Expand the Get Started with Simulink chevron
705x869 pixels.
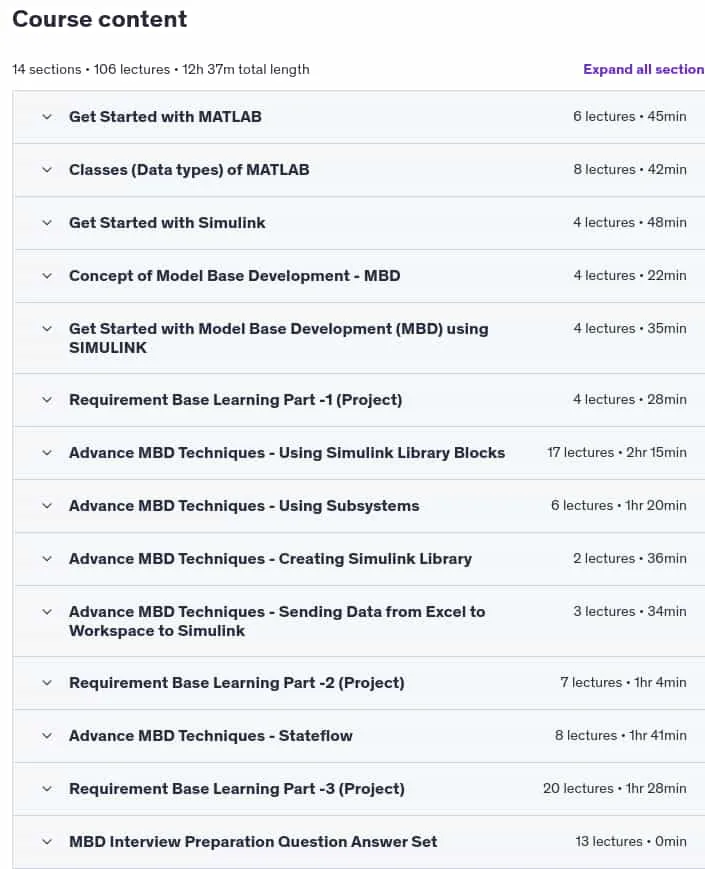(47, 223)
